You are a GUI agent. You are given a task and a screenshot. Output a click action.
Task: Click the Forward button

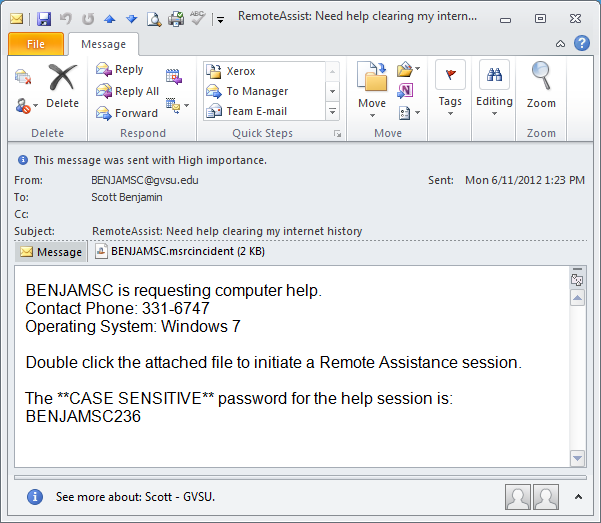[126, 113]
